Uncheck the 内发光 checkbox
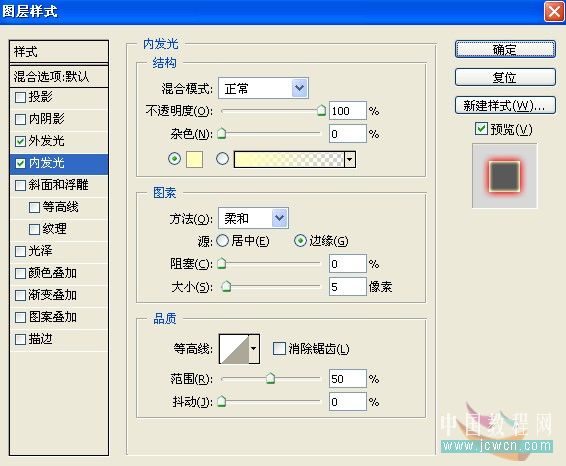Image resolution: width=566 pixels, height=466 pixels. point(20,163)
